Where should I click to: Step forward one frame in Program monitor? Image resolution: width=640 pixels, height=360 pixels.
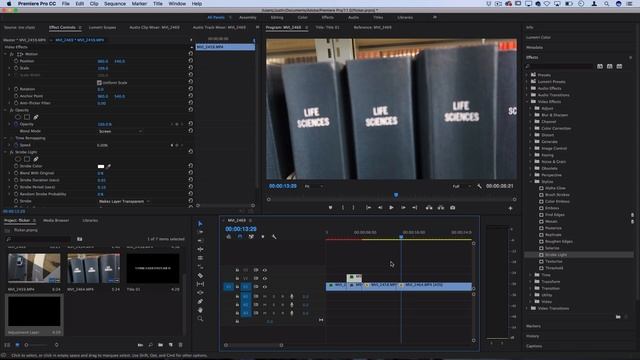(x=403, y=208)
